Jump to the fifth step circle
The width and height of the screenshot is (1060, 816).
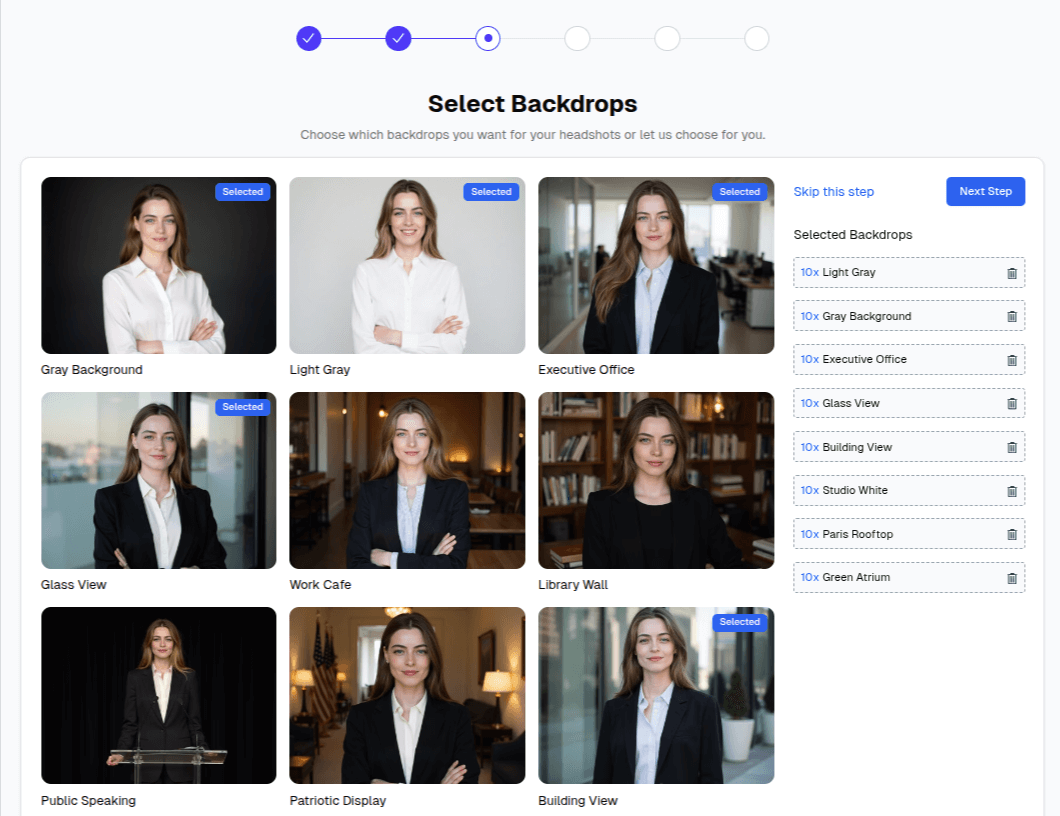[667, 39]
